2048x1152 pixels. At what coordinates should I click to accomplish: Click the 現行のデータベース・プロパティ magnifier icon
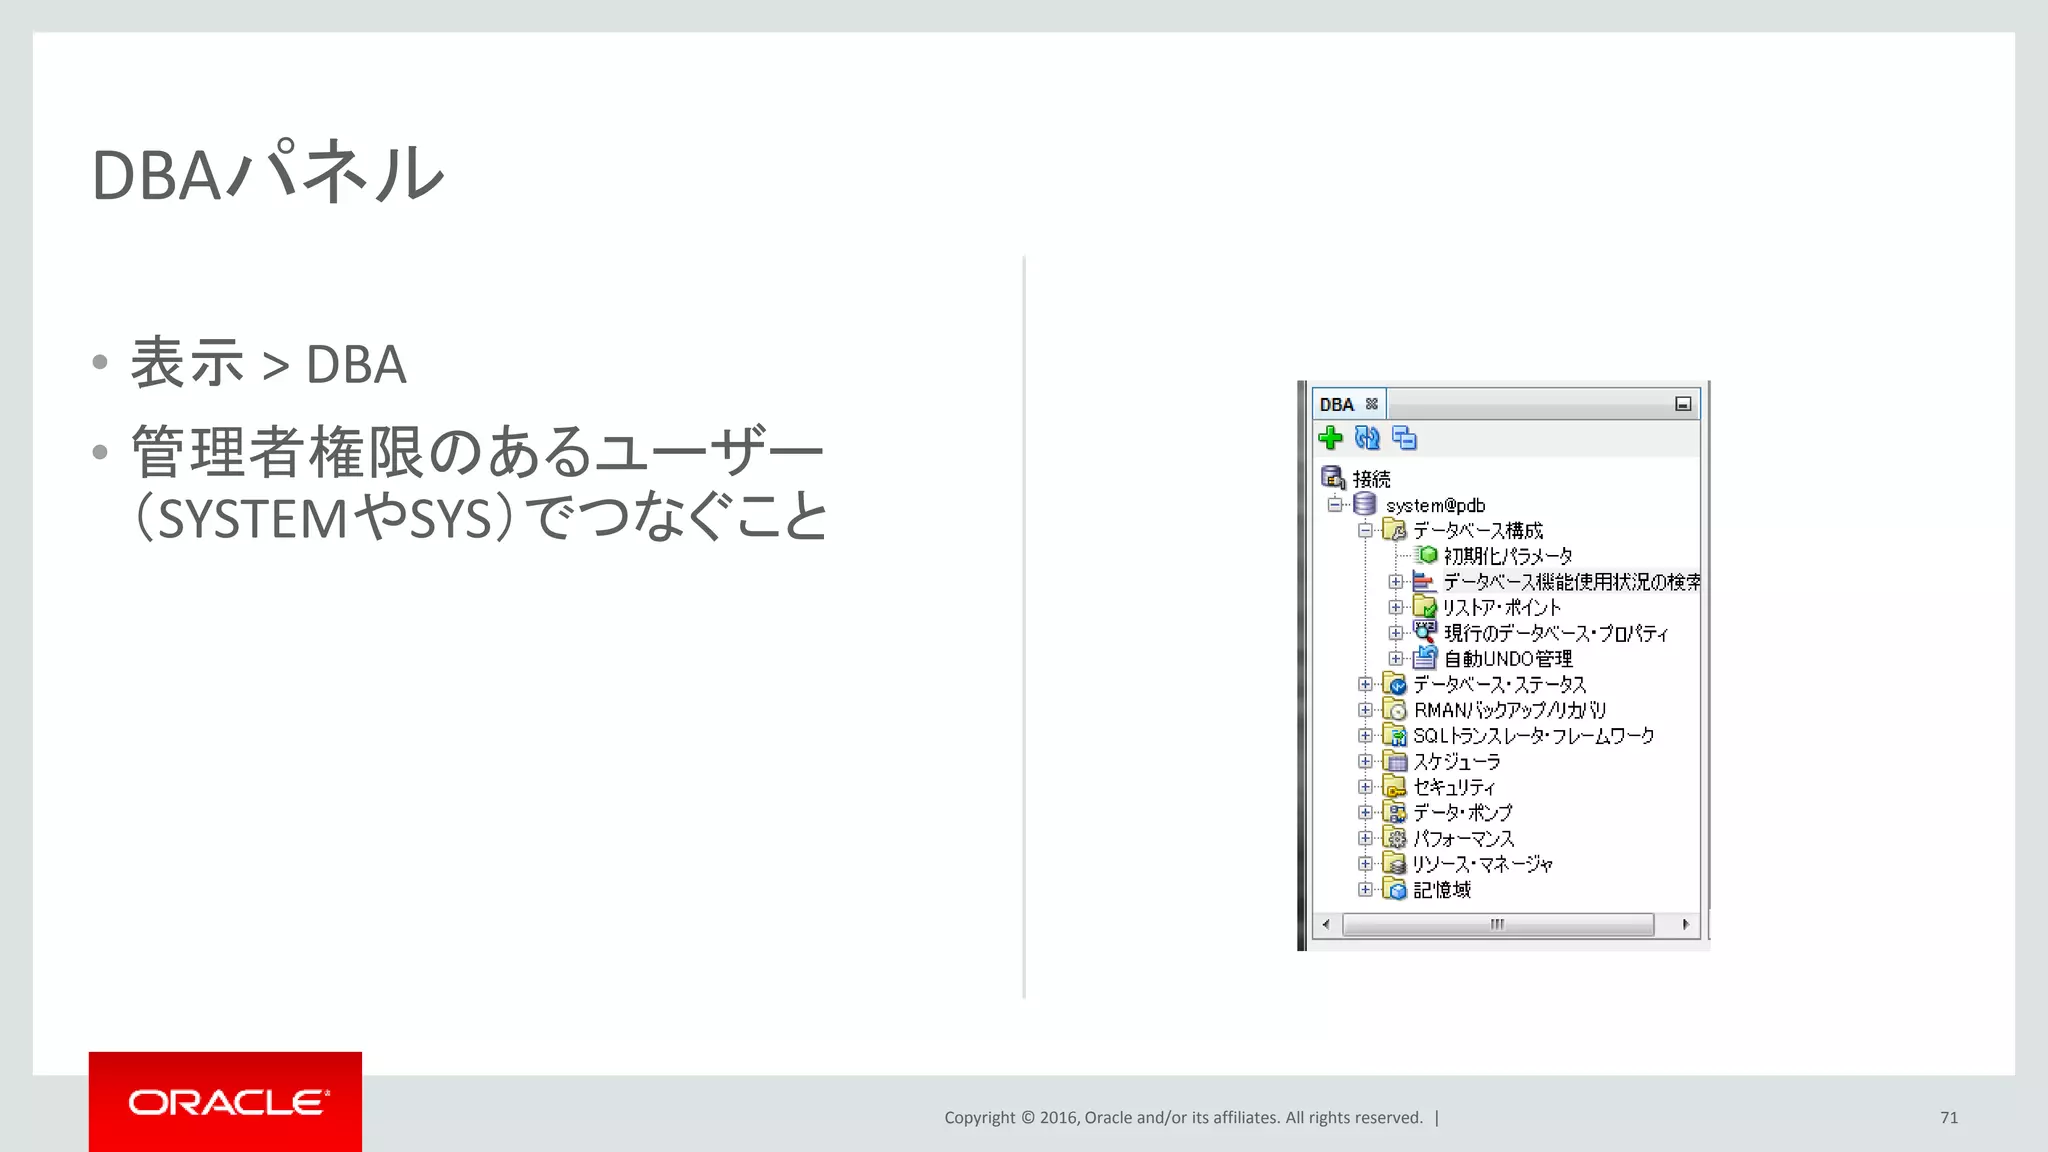pos(1425,632)
